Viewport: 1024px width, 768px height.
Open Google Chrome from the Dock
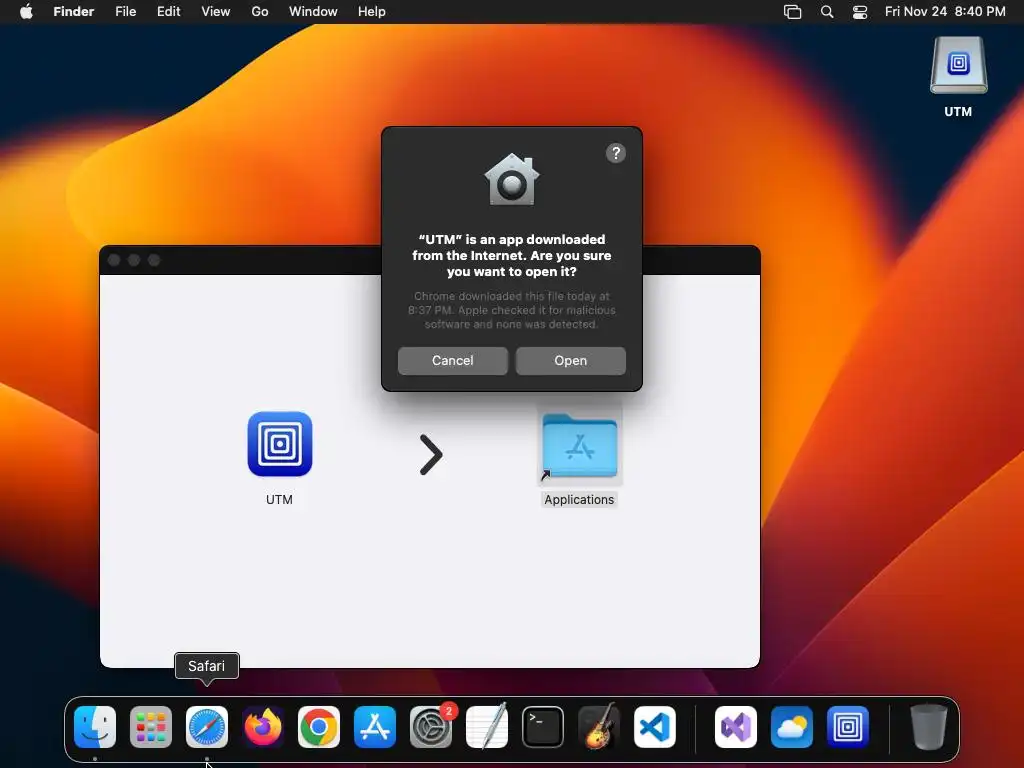pyautogui.click(x=319, y=727)
